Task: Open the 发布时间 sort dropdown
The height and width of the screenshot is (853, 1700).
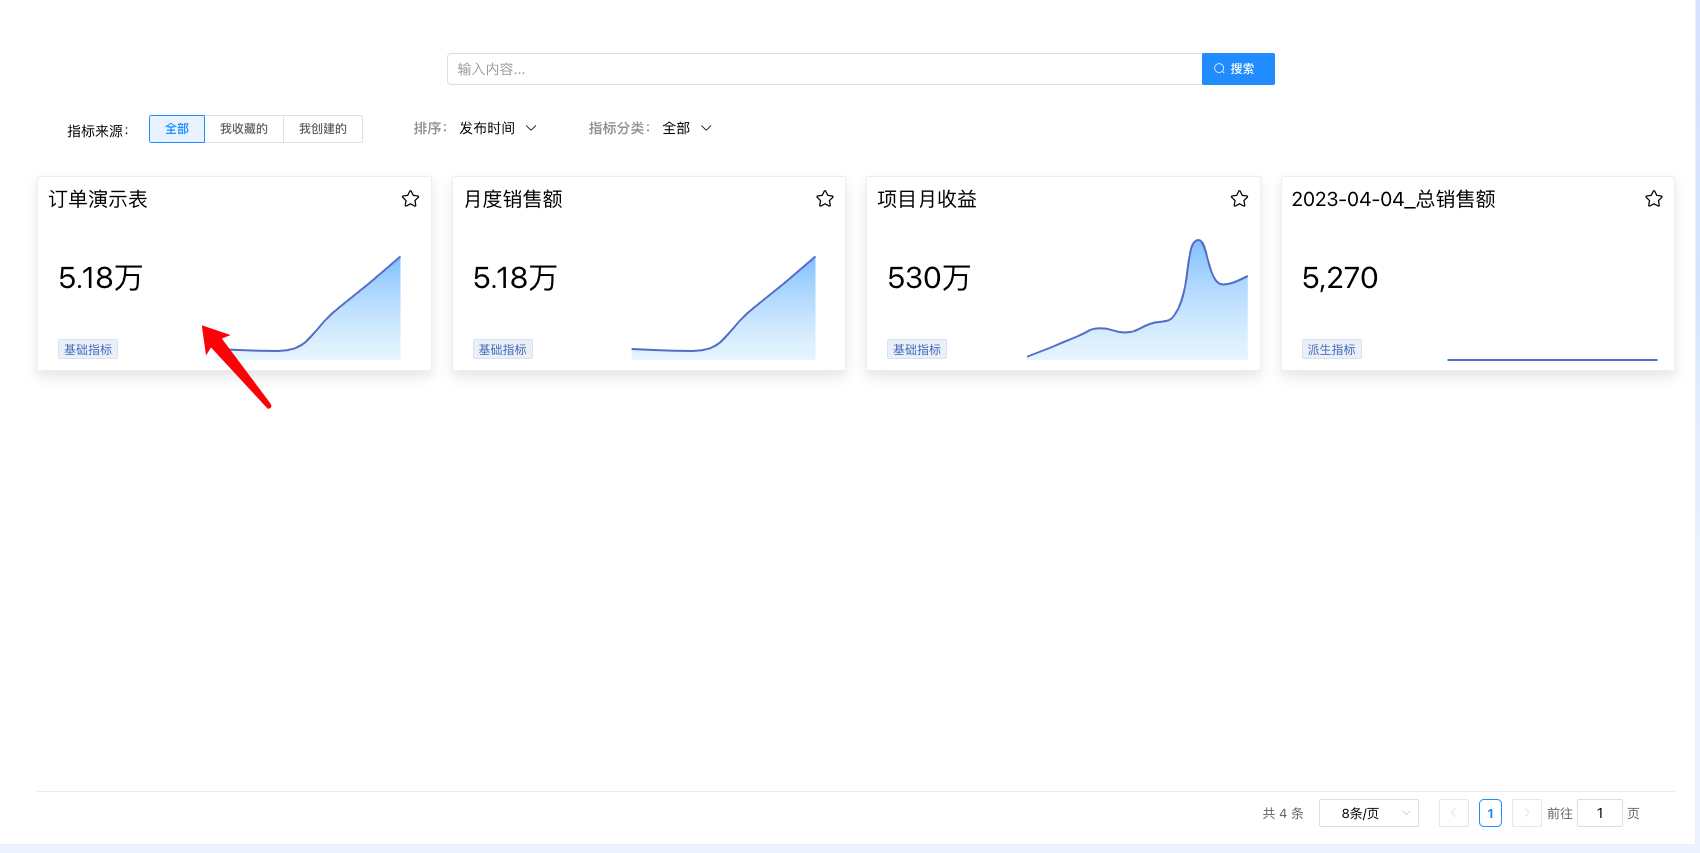Action: point(498,128)
